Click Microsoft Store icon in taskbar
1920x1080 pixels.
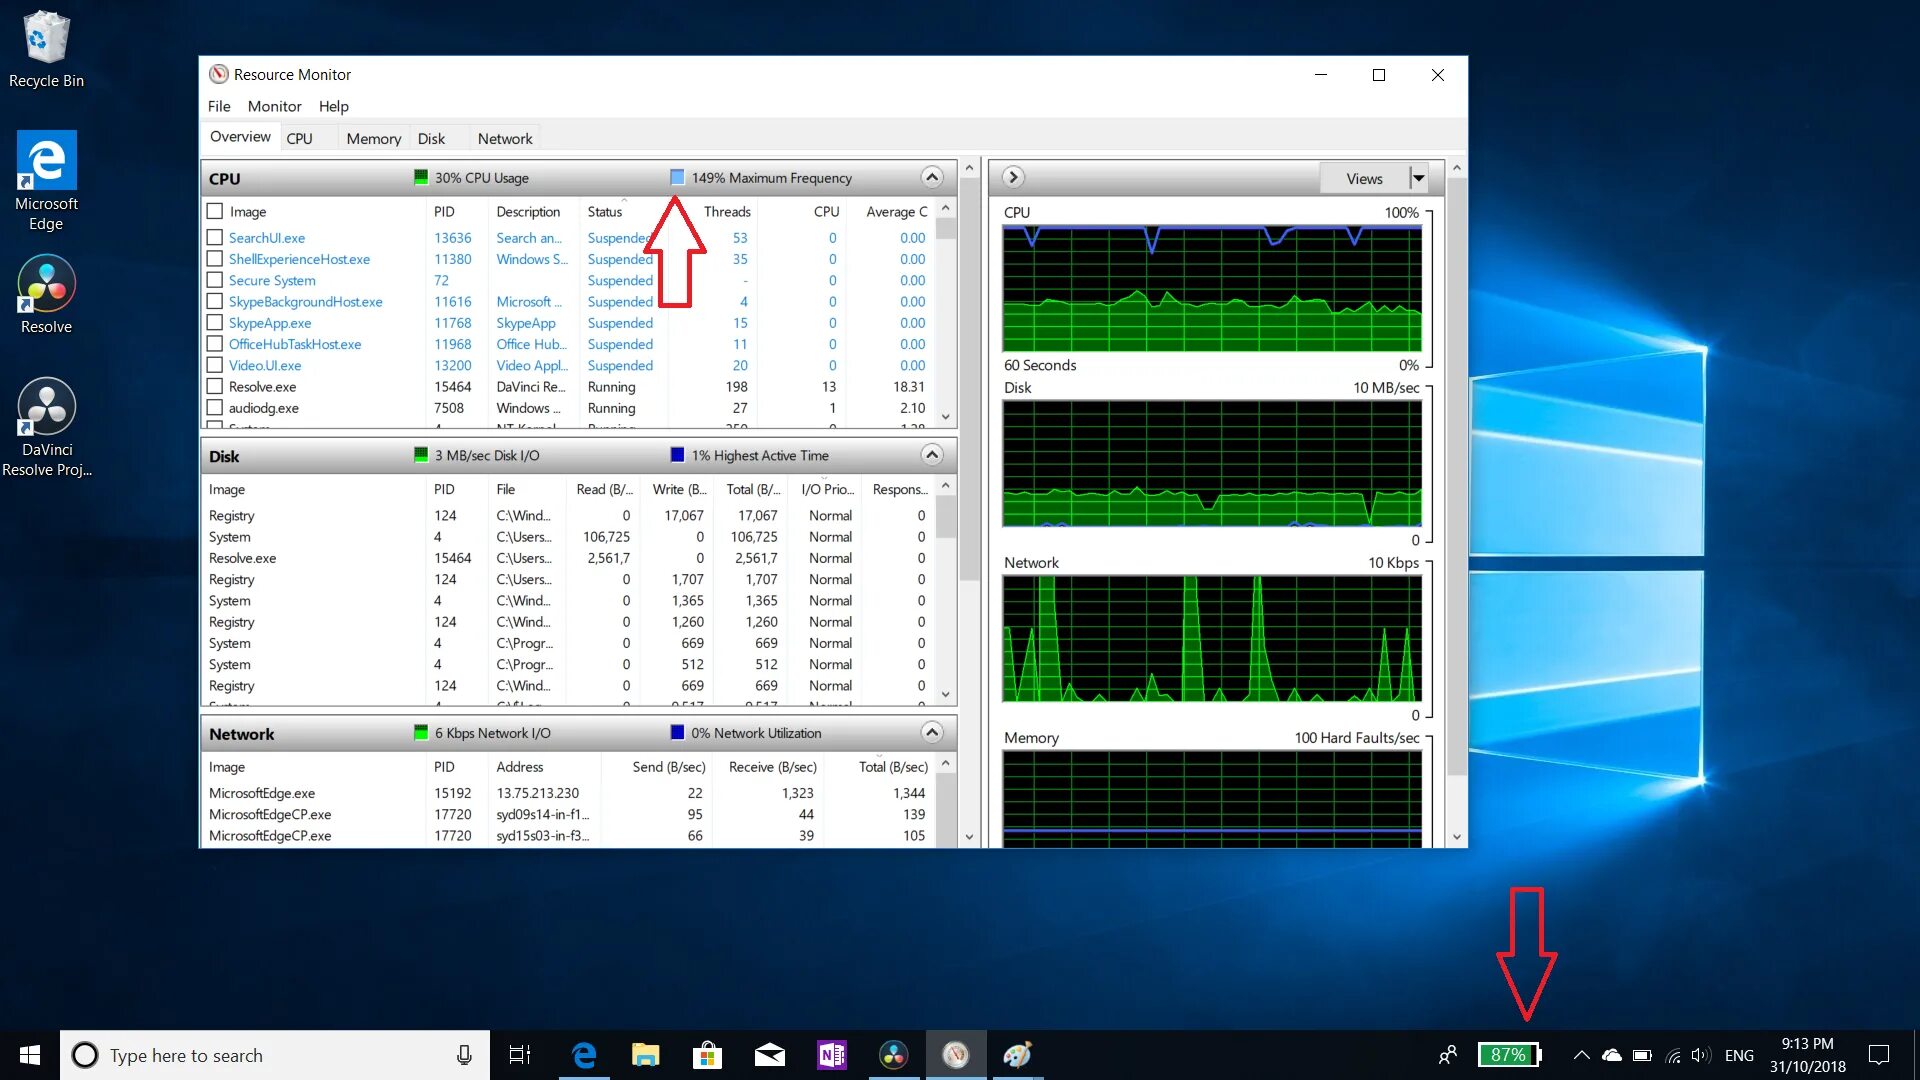tap(707, 1054)
